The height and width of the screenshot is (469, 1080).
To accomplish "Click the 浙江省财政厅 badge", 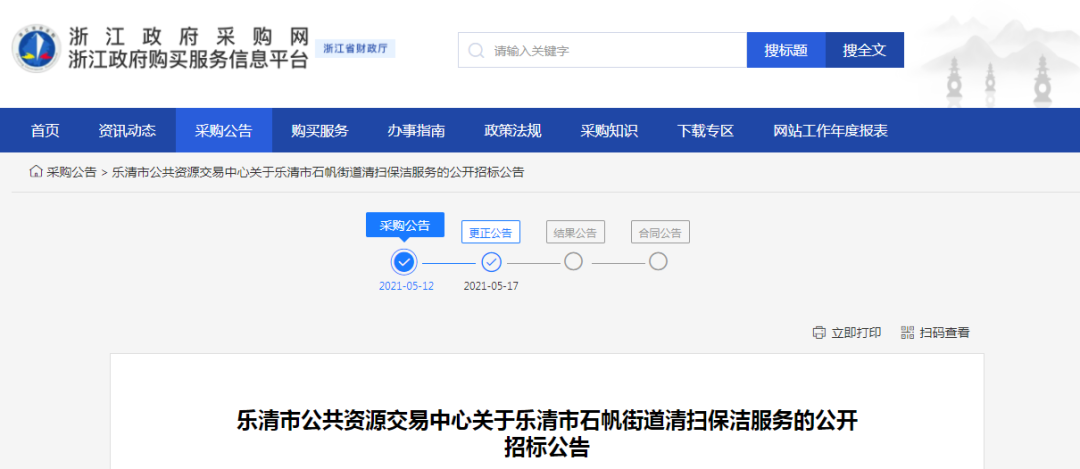I will pos(355,48).
